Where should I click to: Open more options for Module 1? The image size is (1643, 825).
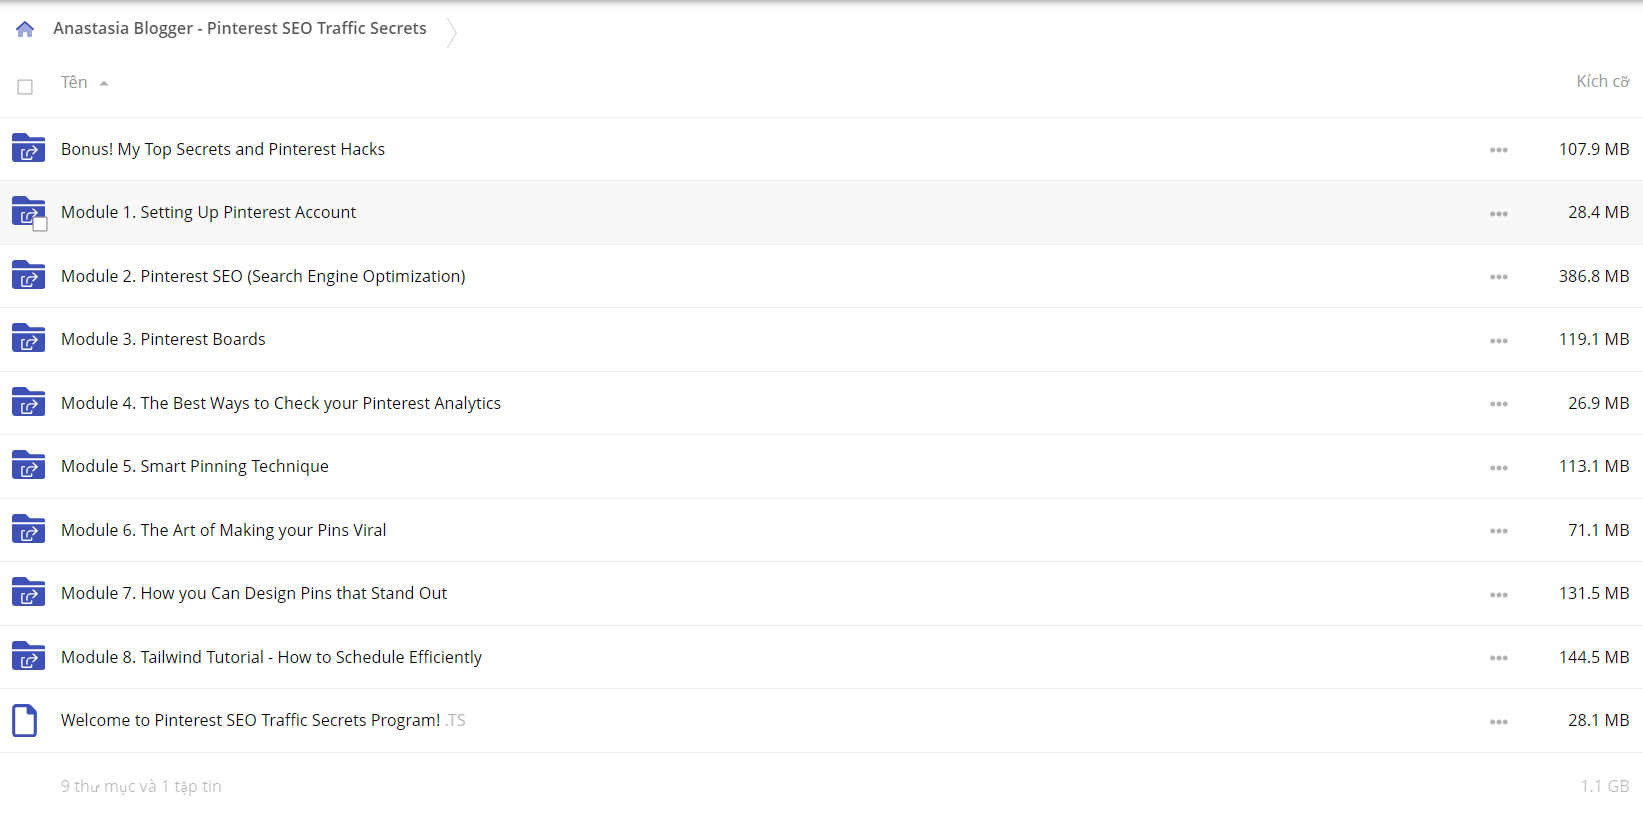click(x=1498, y=214)
